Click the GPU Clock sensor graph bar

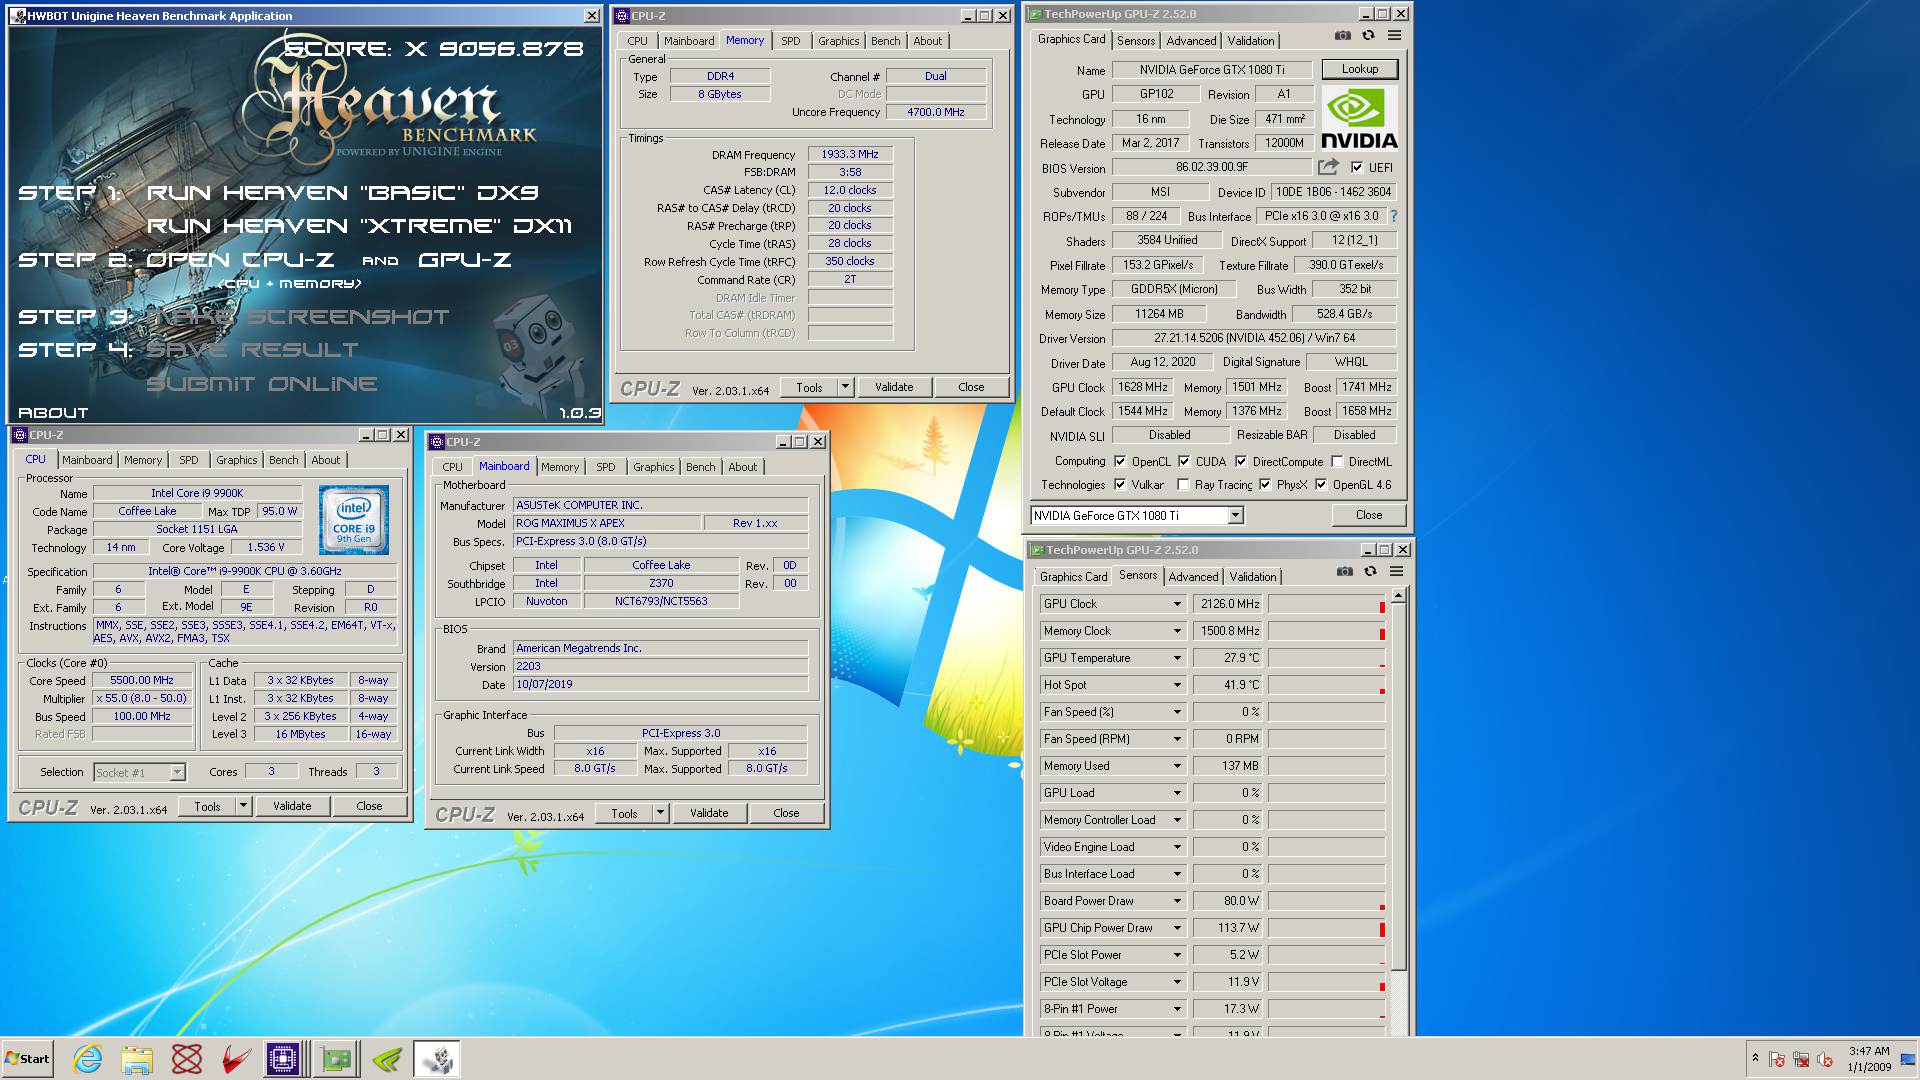coord(1327,604)
